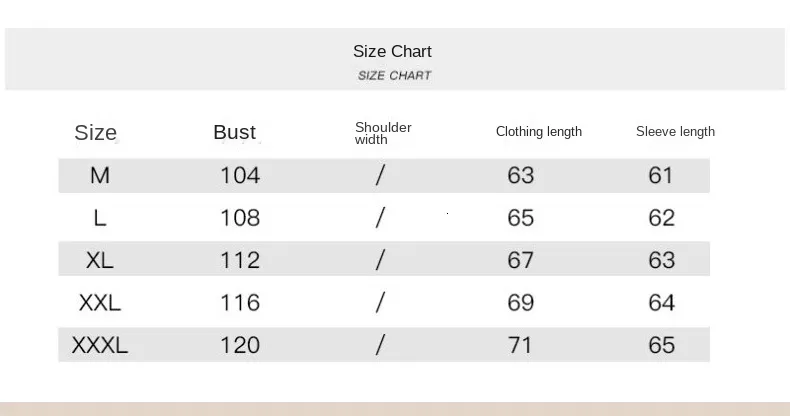Viewport: 790px width, 416px height.
Task: Click the XL size row label
Action: (x=100, y=260)
